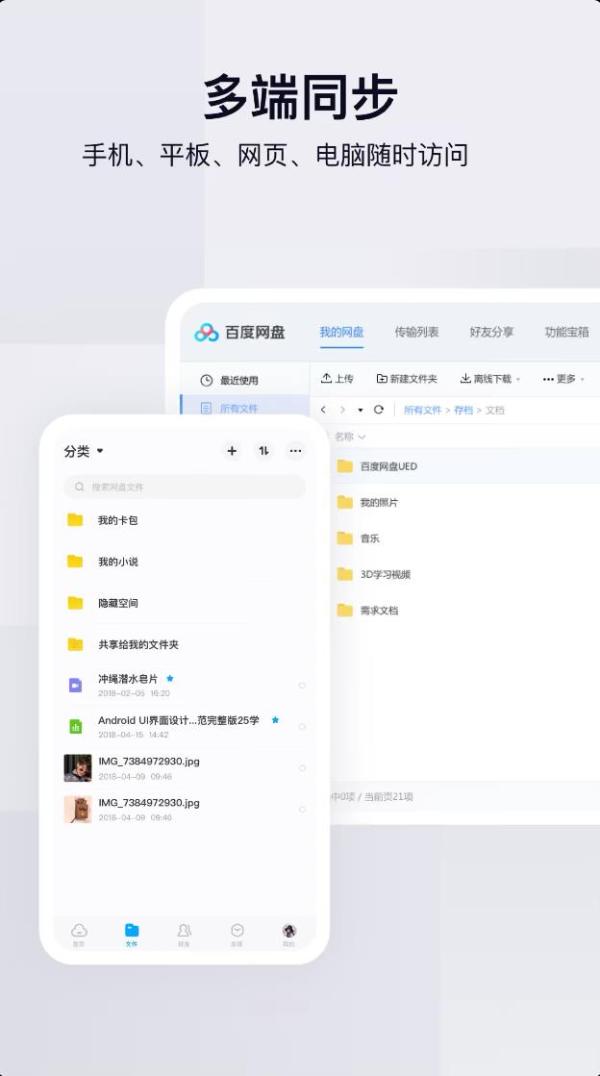This screenshot has height=1076, width=600.
Task: Open the 分类 category dropdown
Action: tap(83, 451)
